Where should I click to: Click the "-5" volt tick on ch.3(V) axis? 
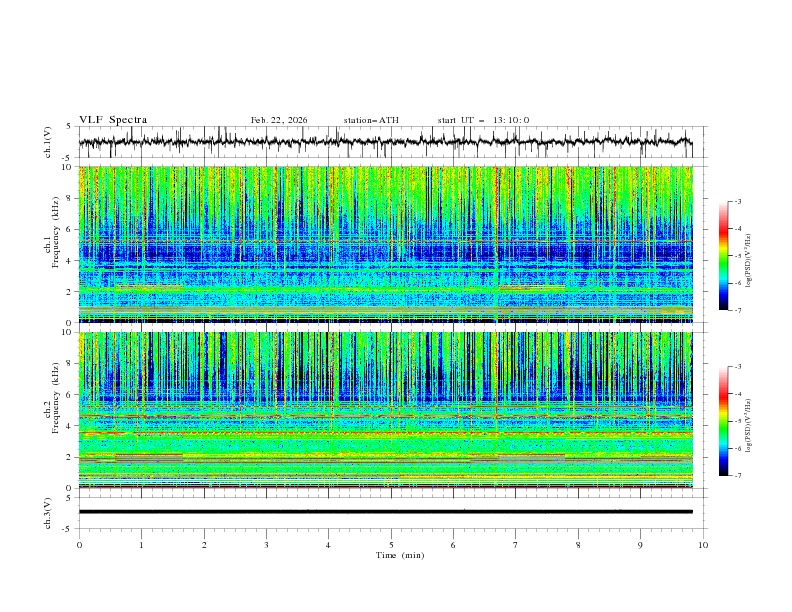tap(67, 529)
